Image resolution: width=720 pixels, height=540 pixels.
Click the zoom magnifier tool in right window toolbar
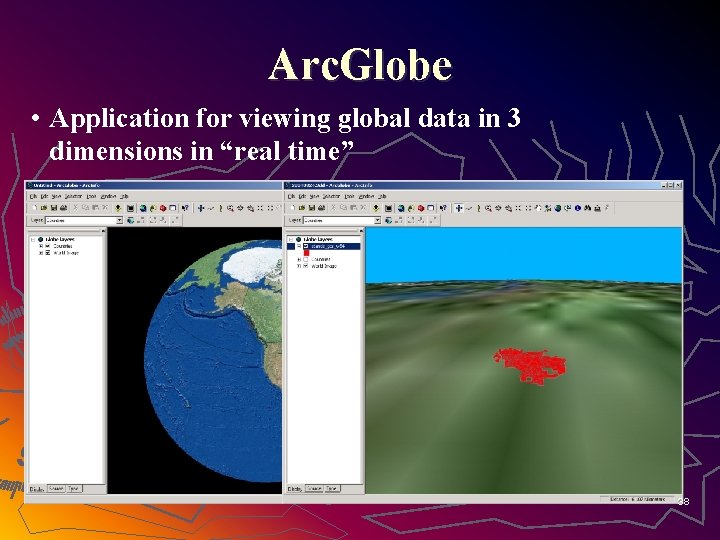pyautogui.click(x=489, y=208)
